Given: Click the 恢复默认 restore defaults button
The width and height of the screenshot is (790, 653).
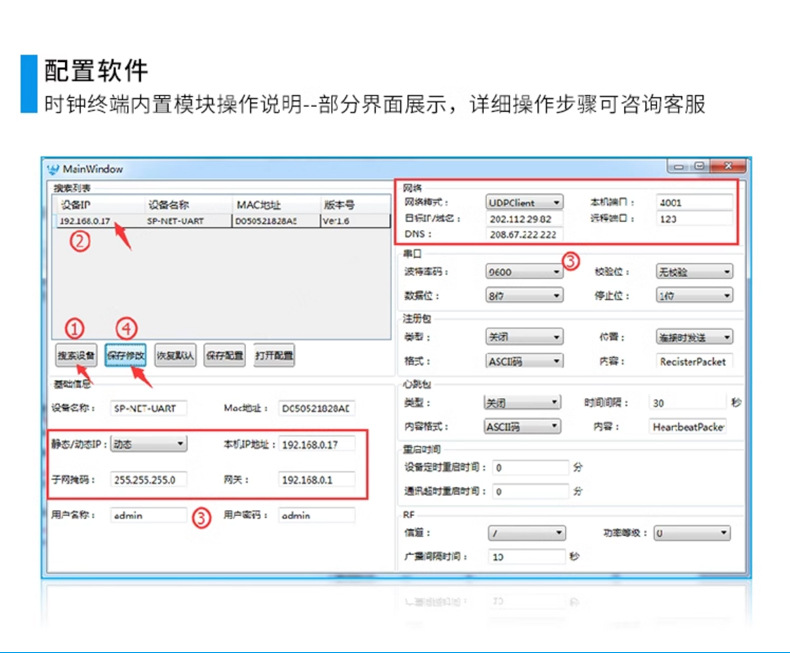Looking at the screenshot, I should tap(175, 356).
